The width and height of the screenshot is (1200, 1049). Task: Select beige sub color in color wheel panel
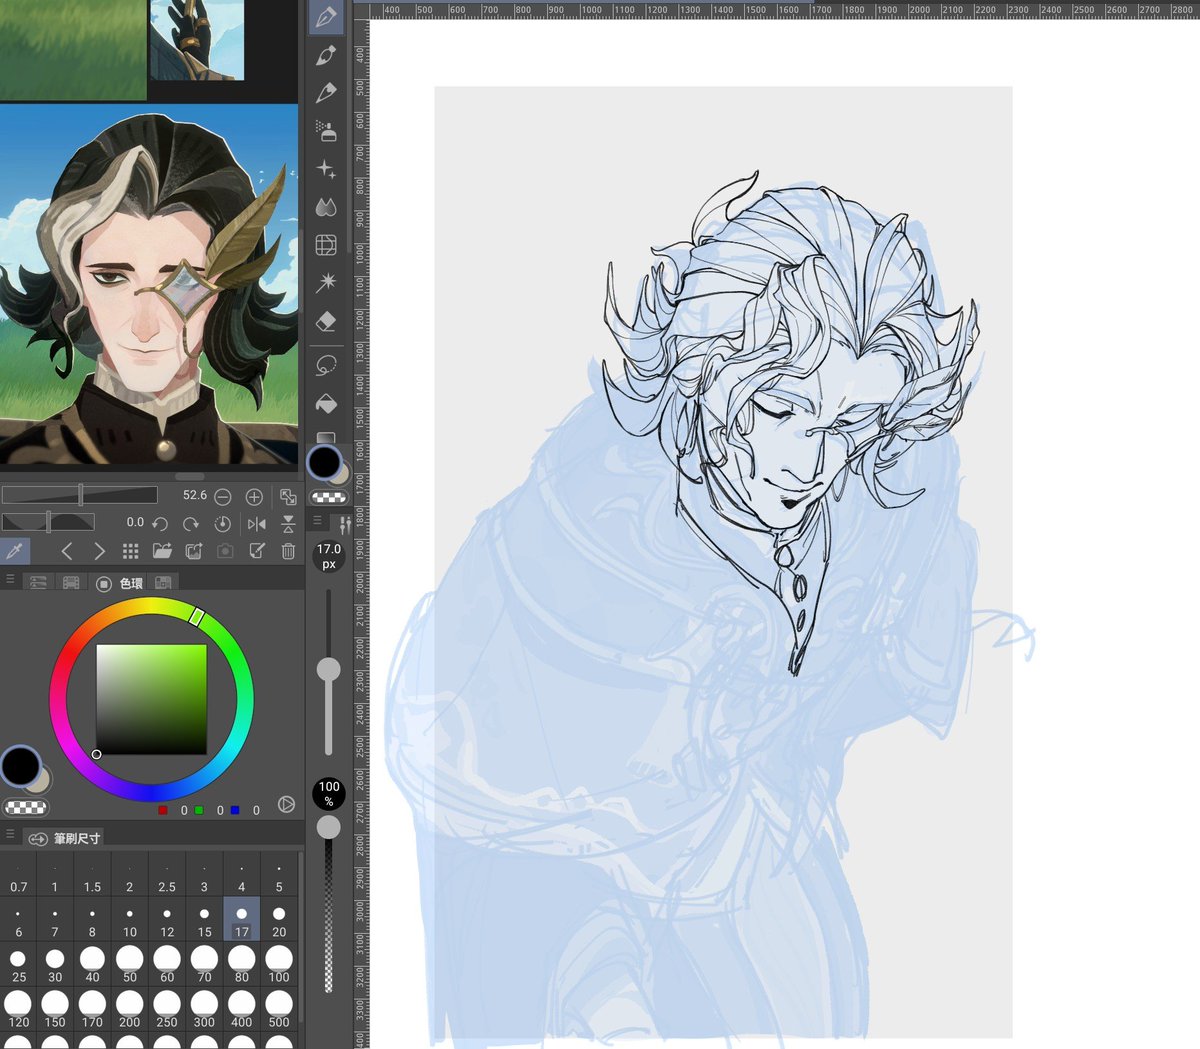click(x=42, y=782)
